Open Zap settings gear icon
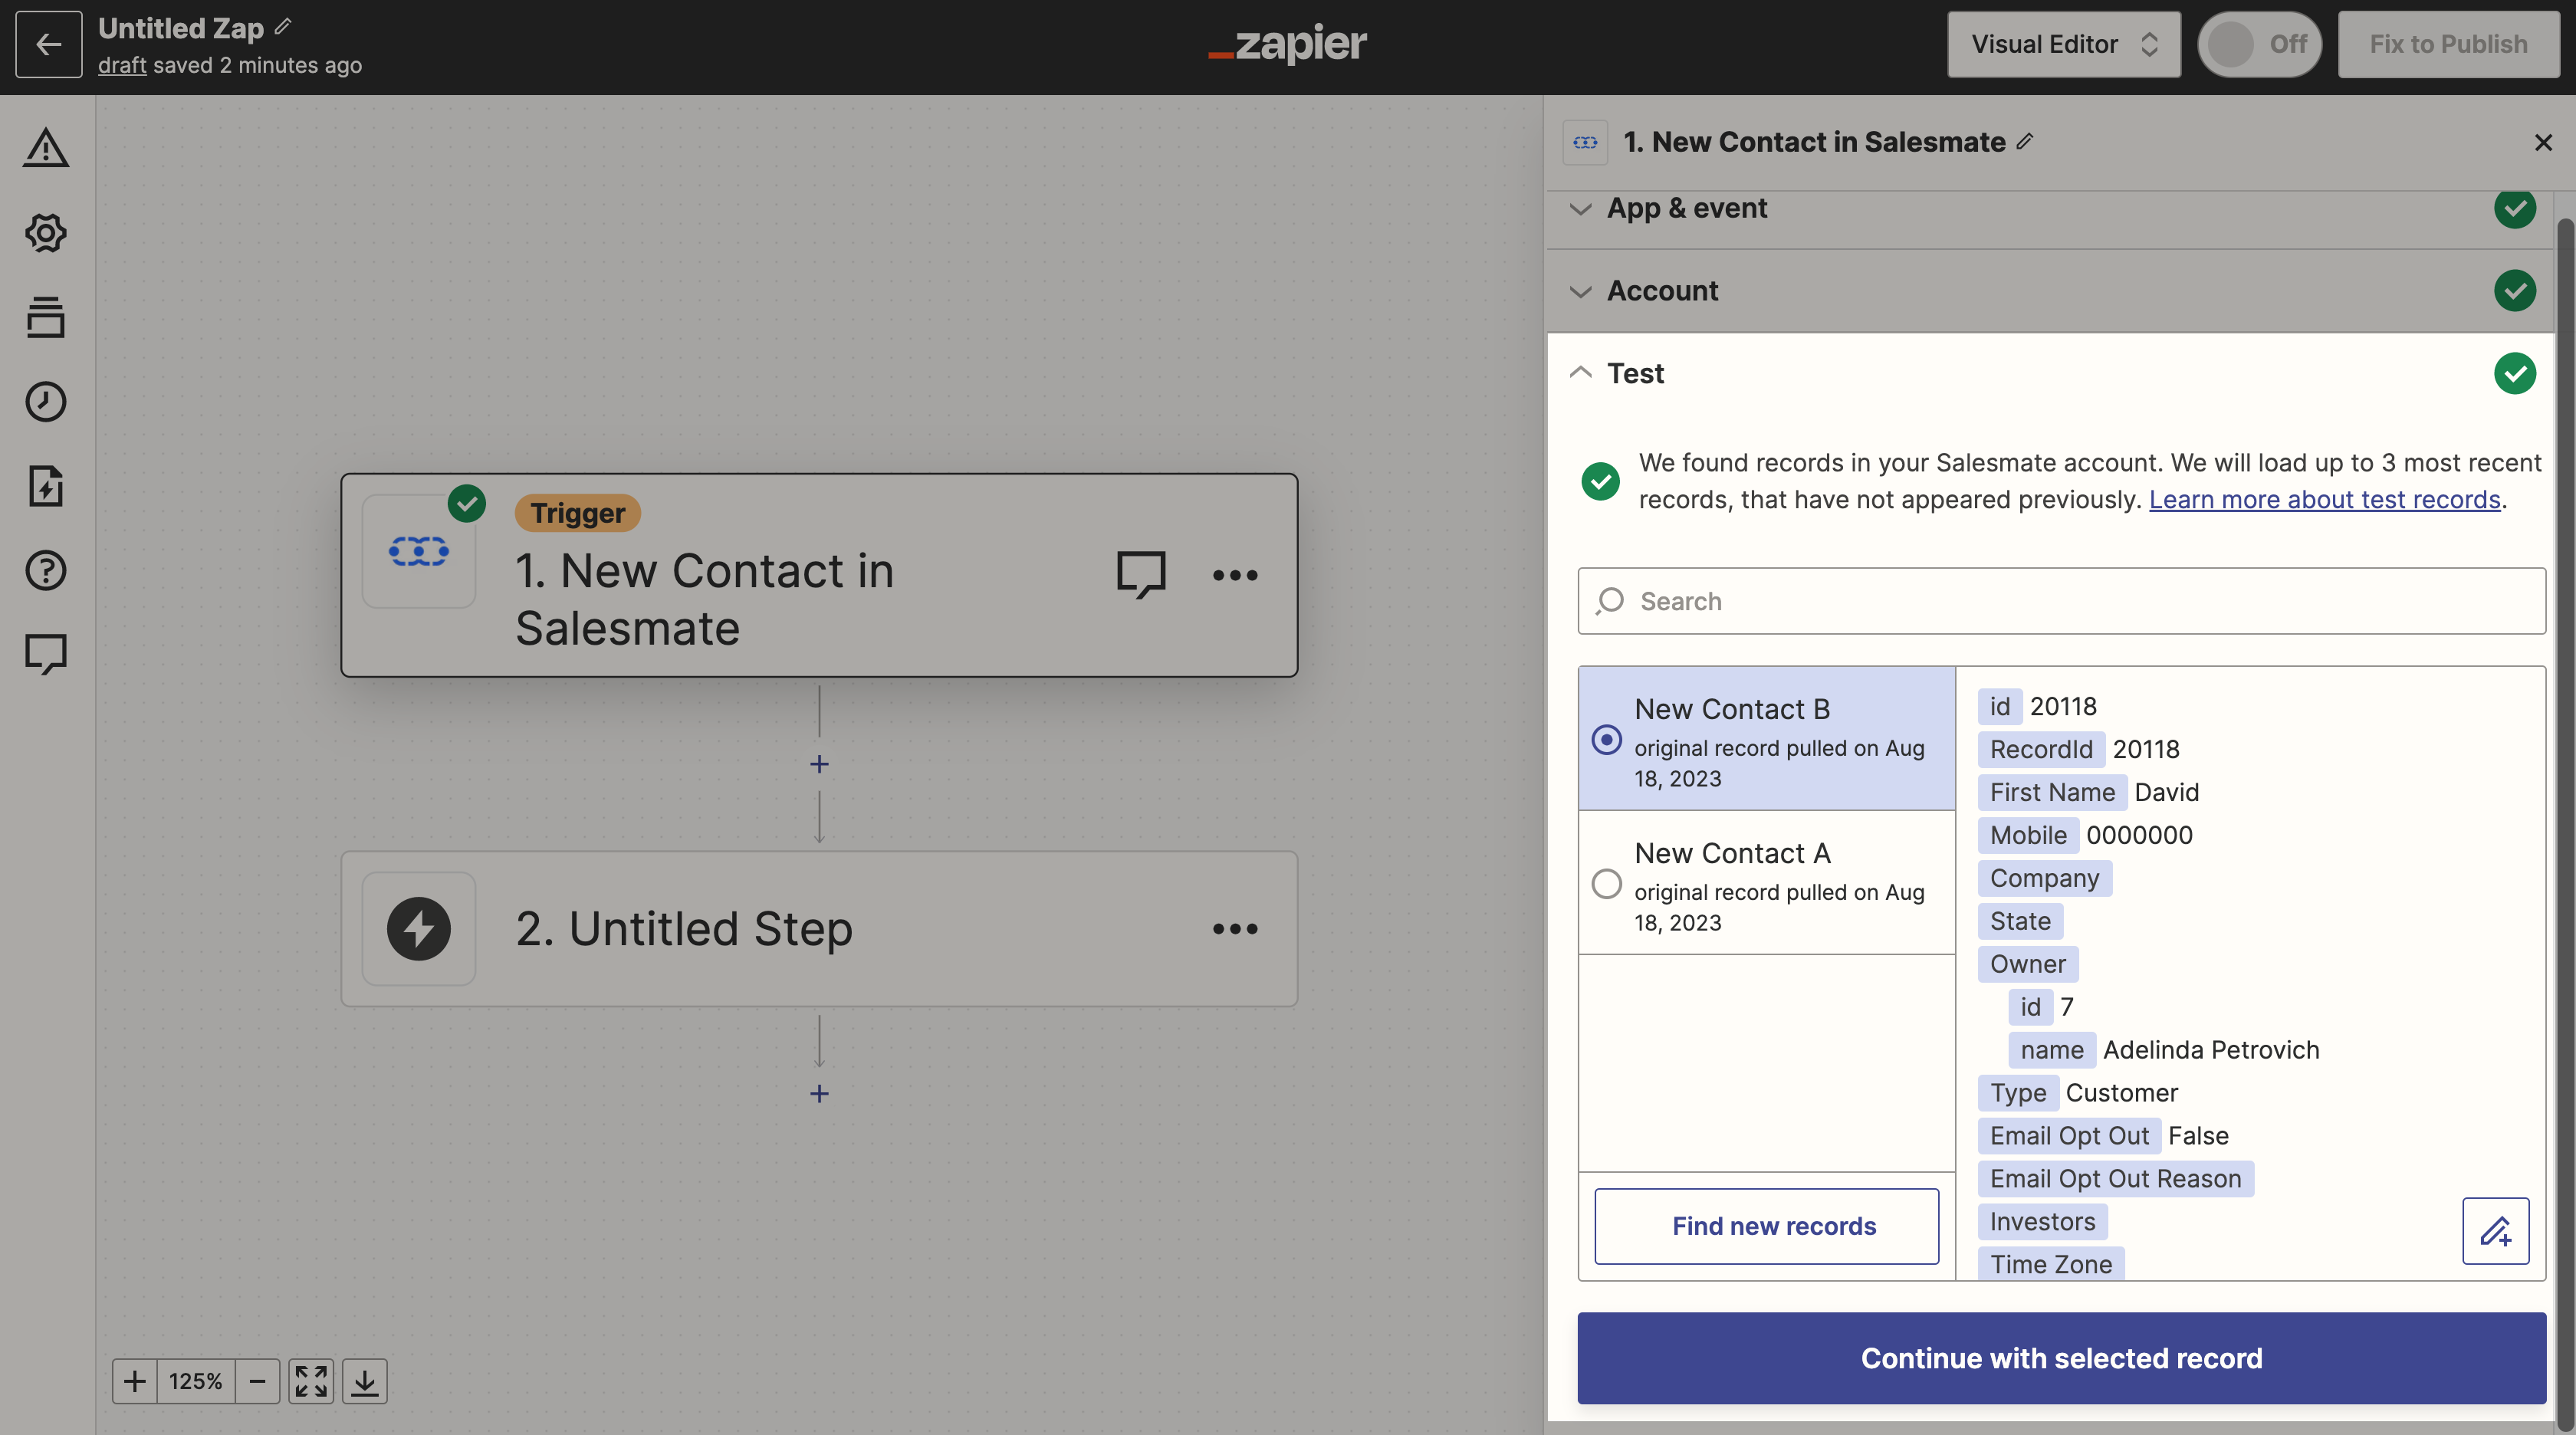 pos(46,233)
